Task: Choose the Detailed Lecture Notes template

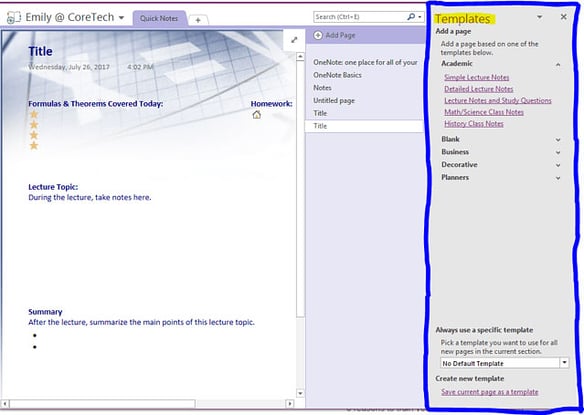Action: point(479,89)
